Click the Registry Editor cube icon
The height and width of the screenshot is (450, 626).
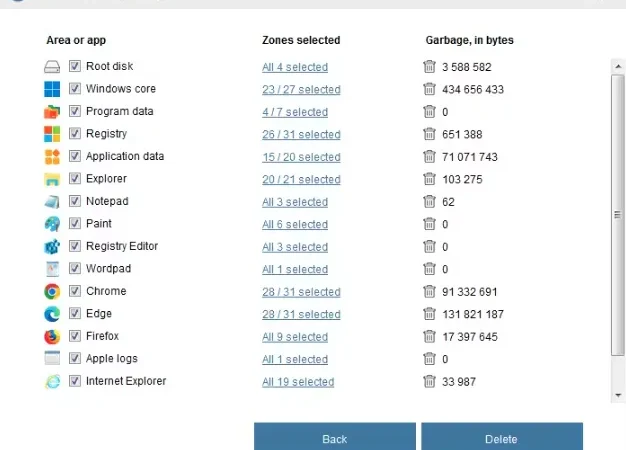coord(52,247)
